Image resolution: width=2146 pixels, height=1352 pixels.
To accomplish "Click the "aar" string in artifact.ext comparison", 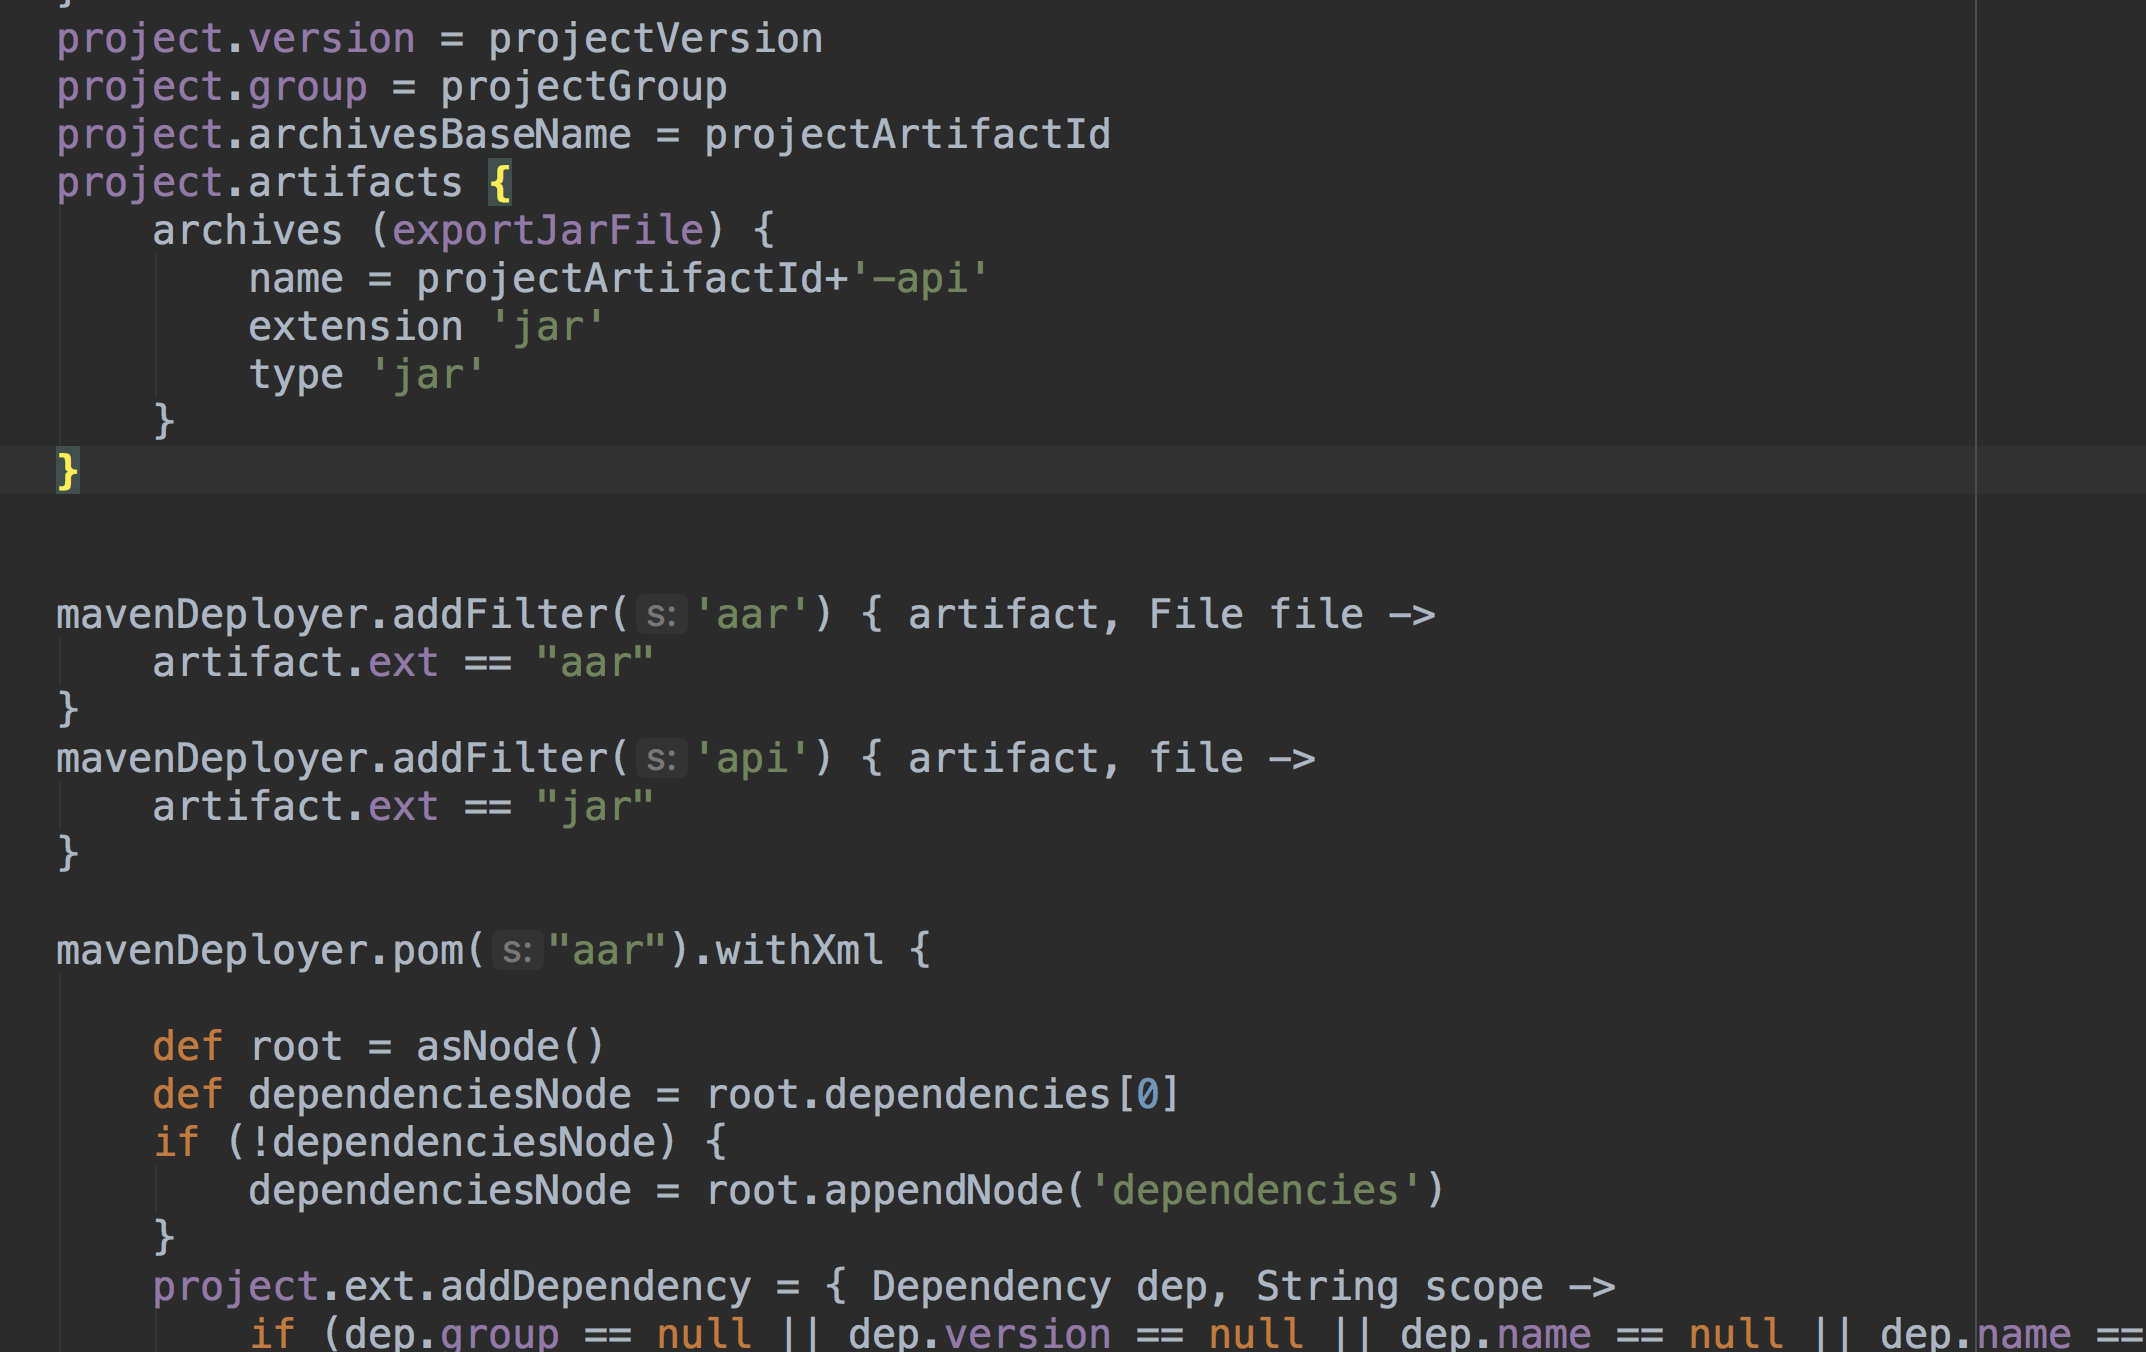I will tap(594, 663).
